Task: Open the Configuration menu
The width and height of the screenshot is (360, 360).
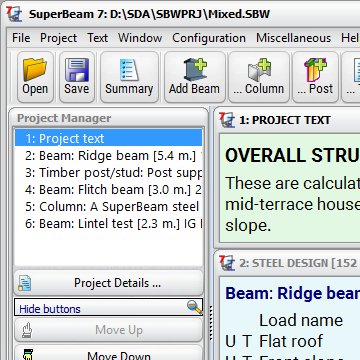Action: 209,38
